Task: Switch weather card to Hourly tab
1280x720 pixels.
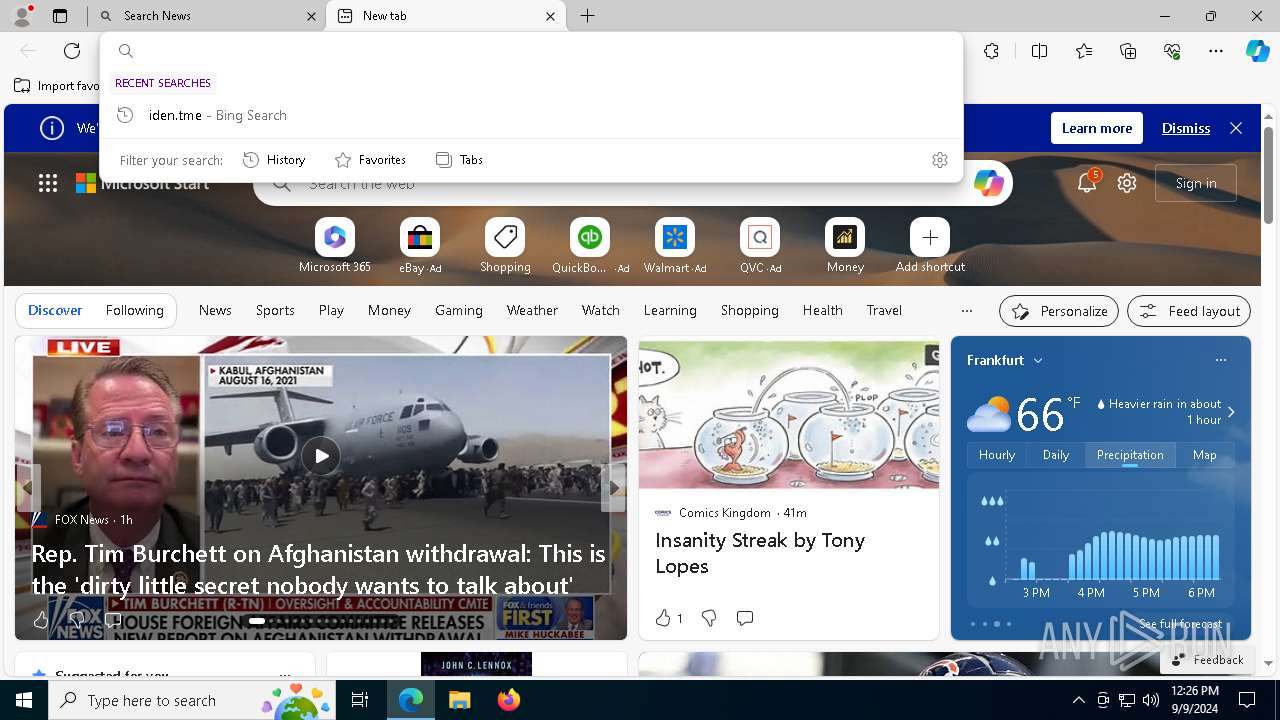Action: 997,455
